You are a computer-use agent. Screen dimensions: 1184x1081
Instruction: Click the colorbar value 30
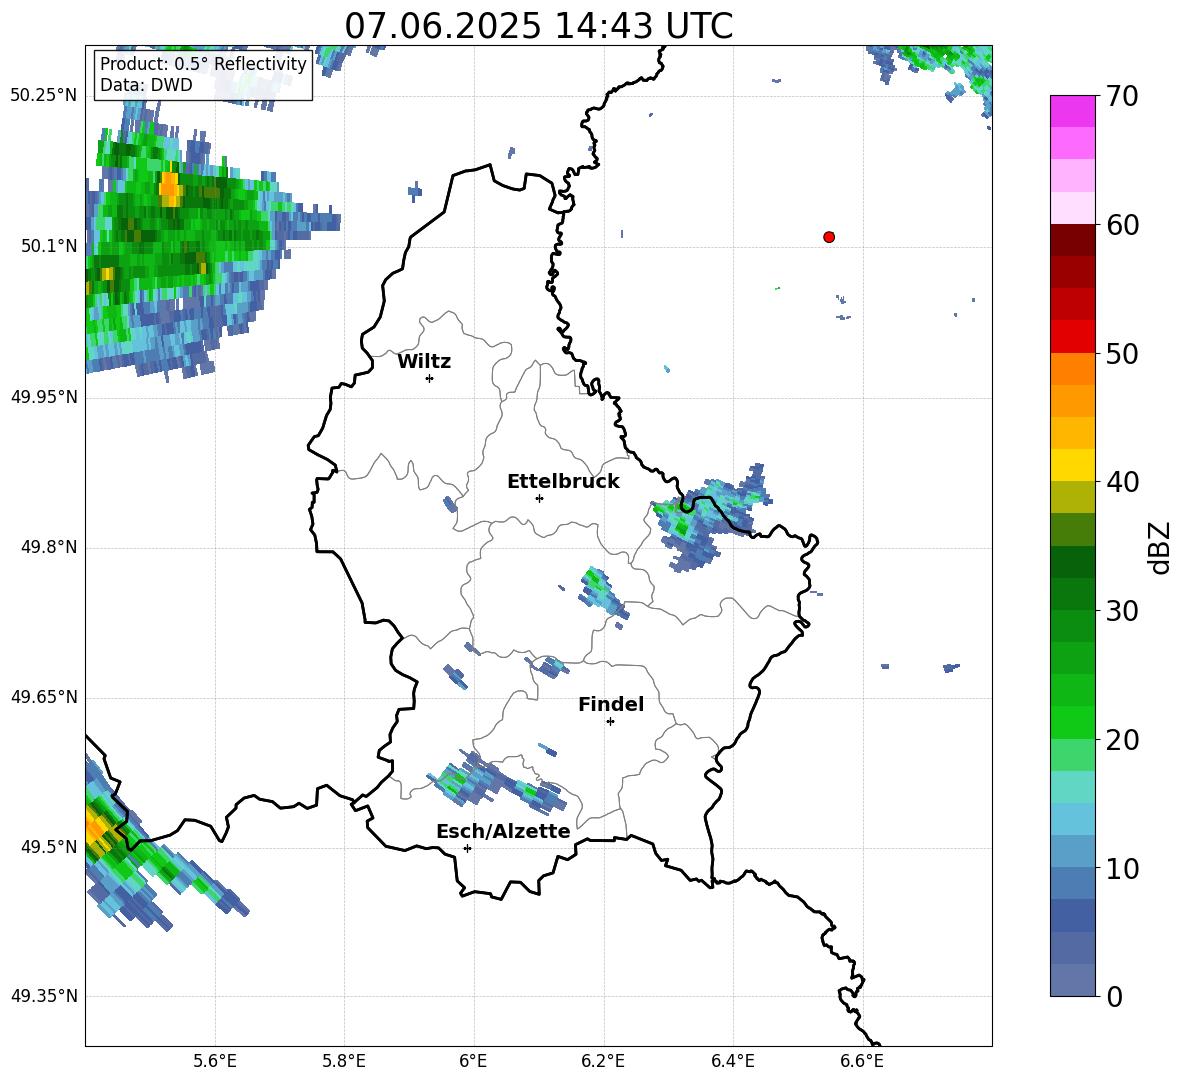pyautogui.click(x=1122, y=611)
